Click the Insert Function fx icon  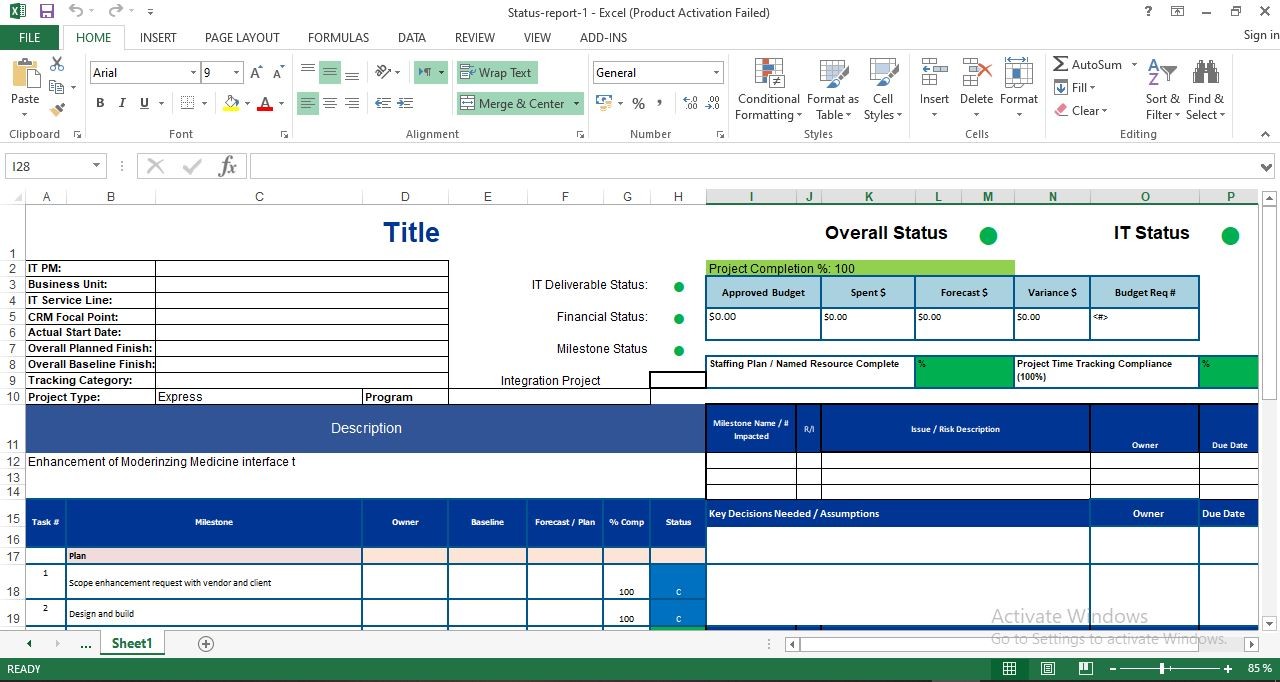(x=228, y=167)
